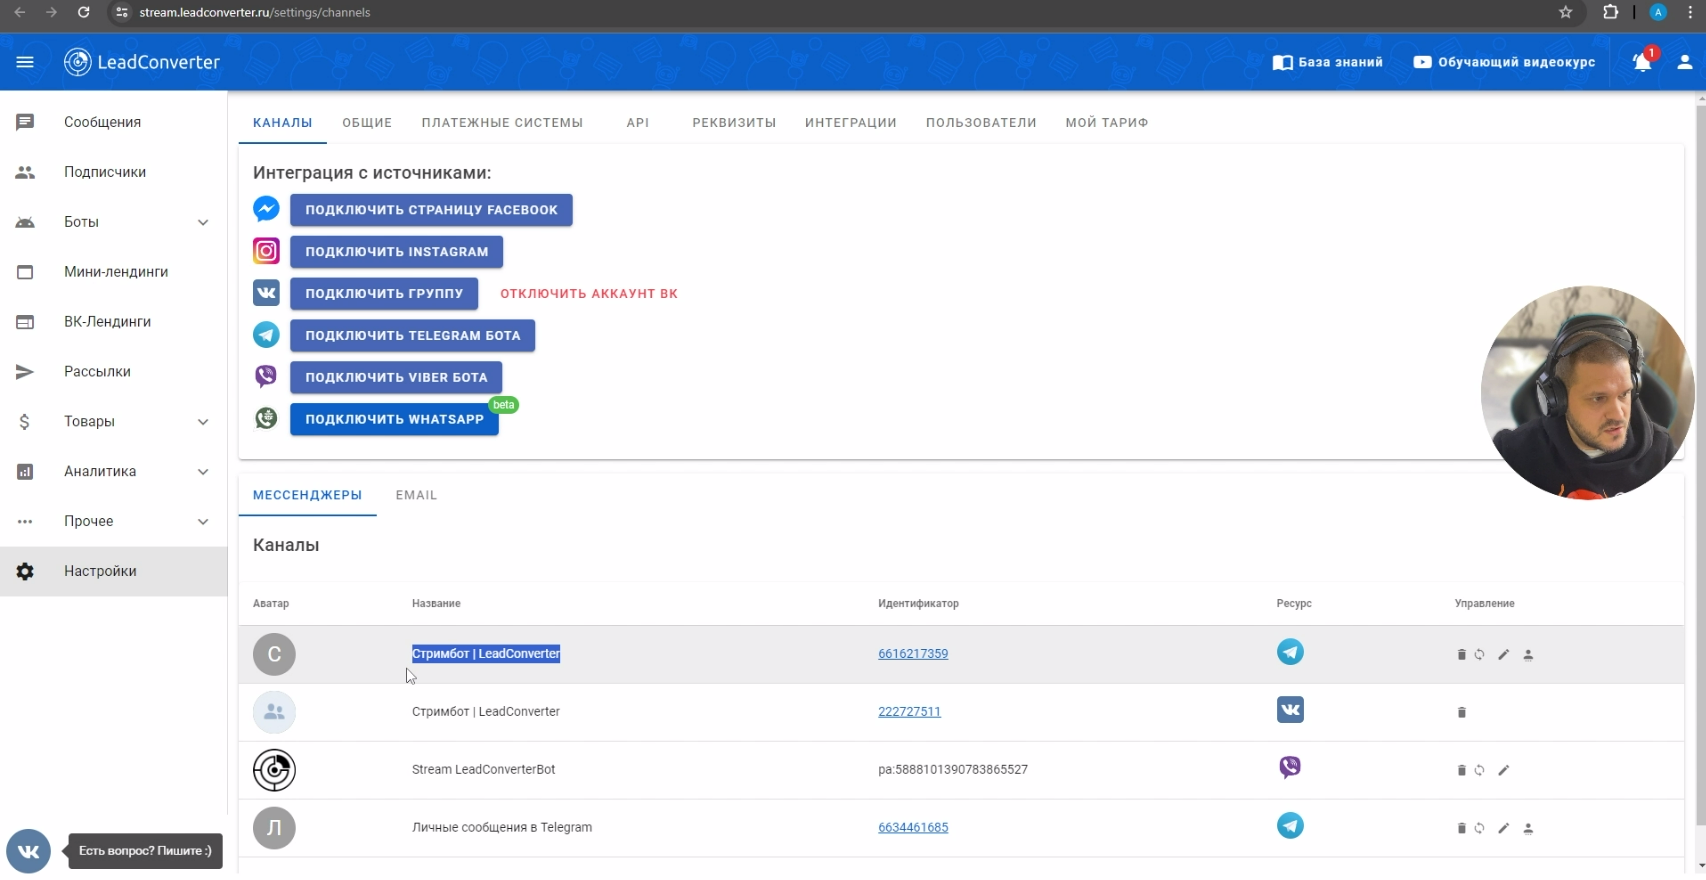1706x880 pixels.
Task: Open the Интеграции tab
Action: pos(851,123)
